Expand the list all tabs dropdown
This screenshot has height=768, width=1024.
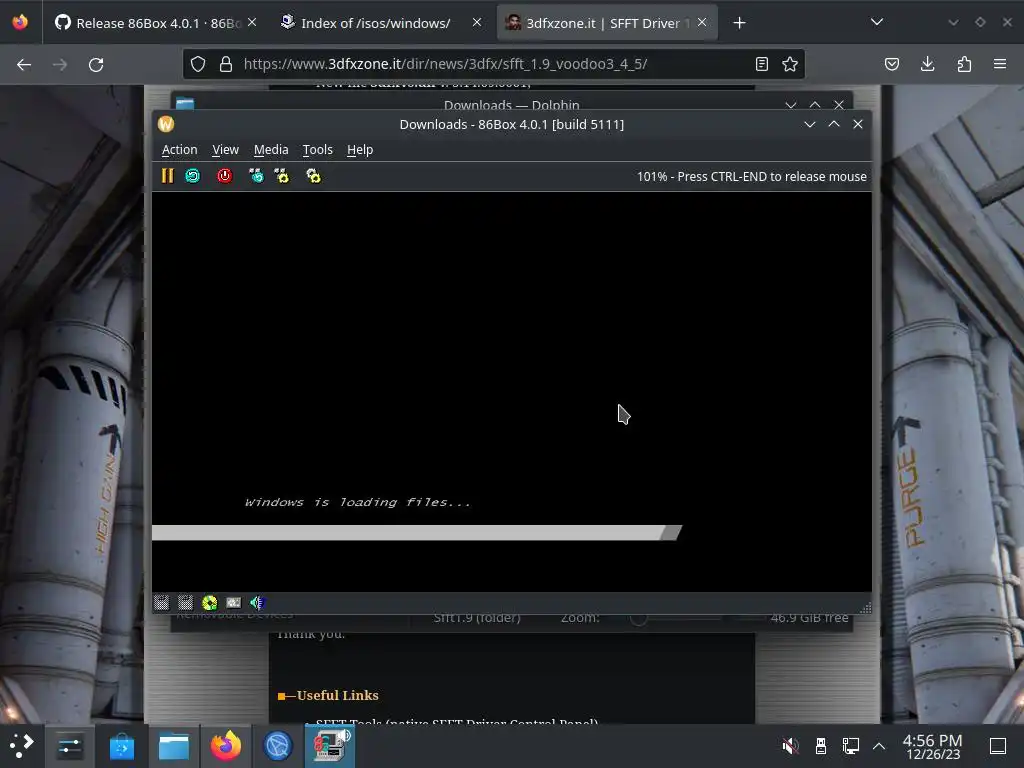(877, 22)
